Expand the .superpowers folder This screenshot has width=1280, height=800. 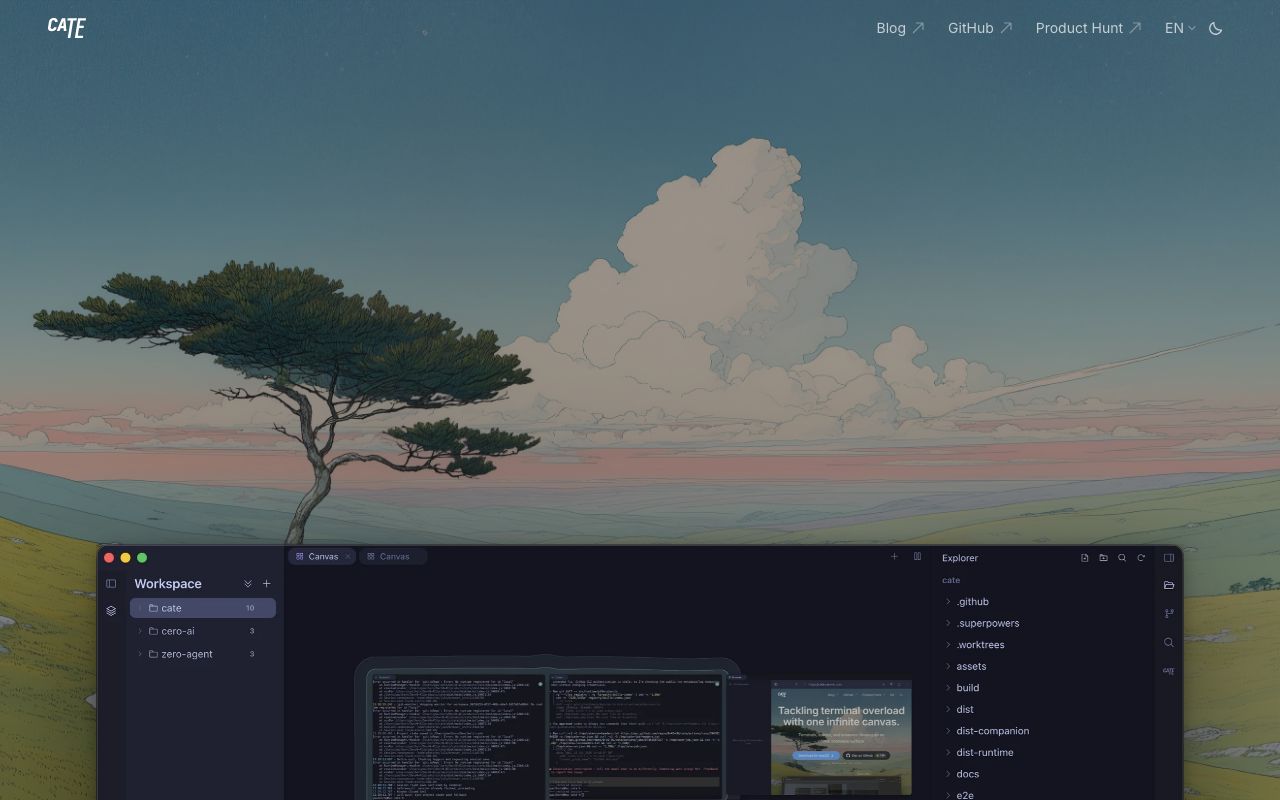(948, 623)
